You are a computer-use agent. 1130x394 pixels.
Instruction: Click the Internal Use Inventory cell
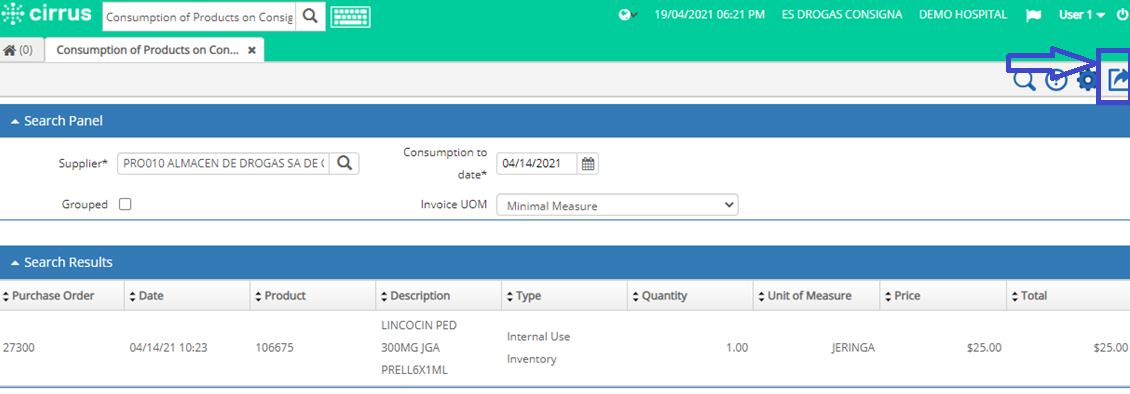(538, 348)
